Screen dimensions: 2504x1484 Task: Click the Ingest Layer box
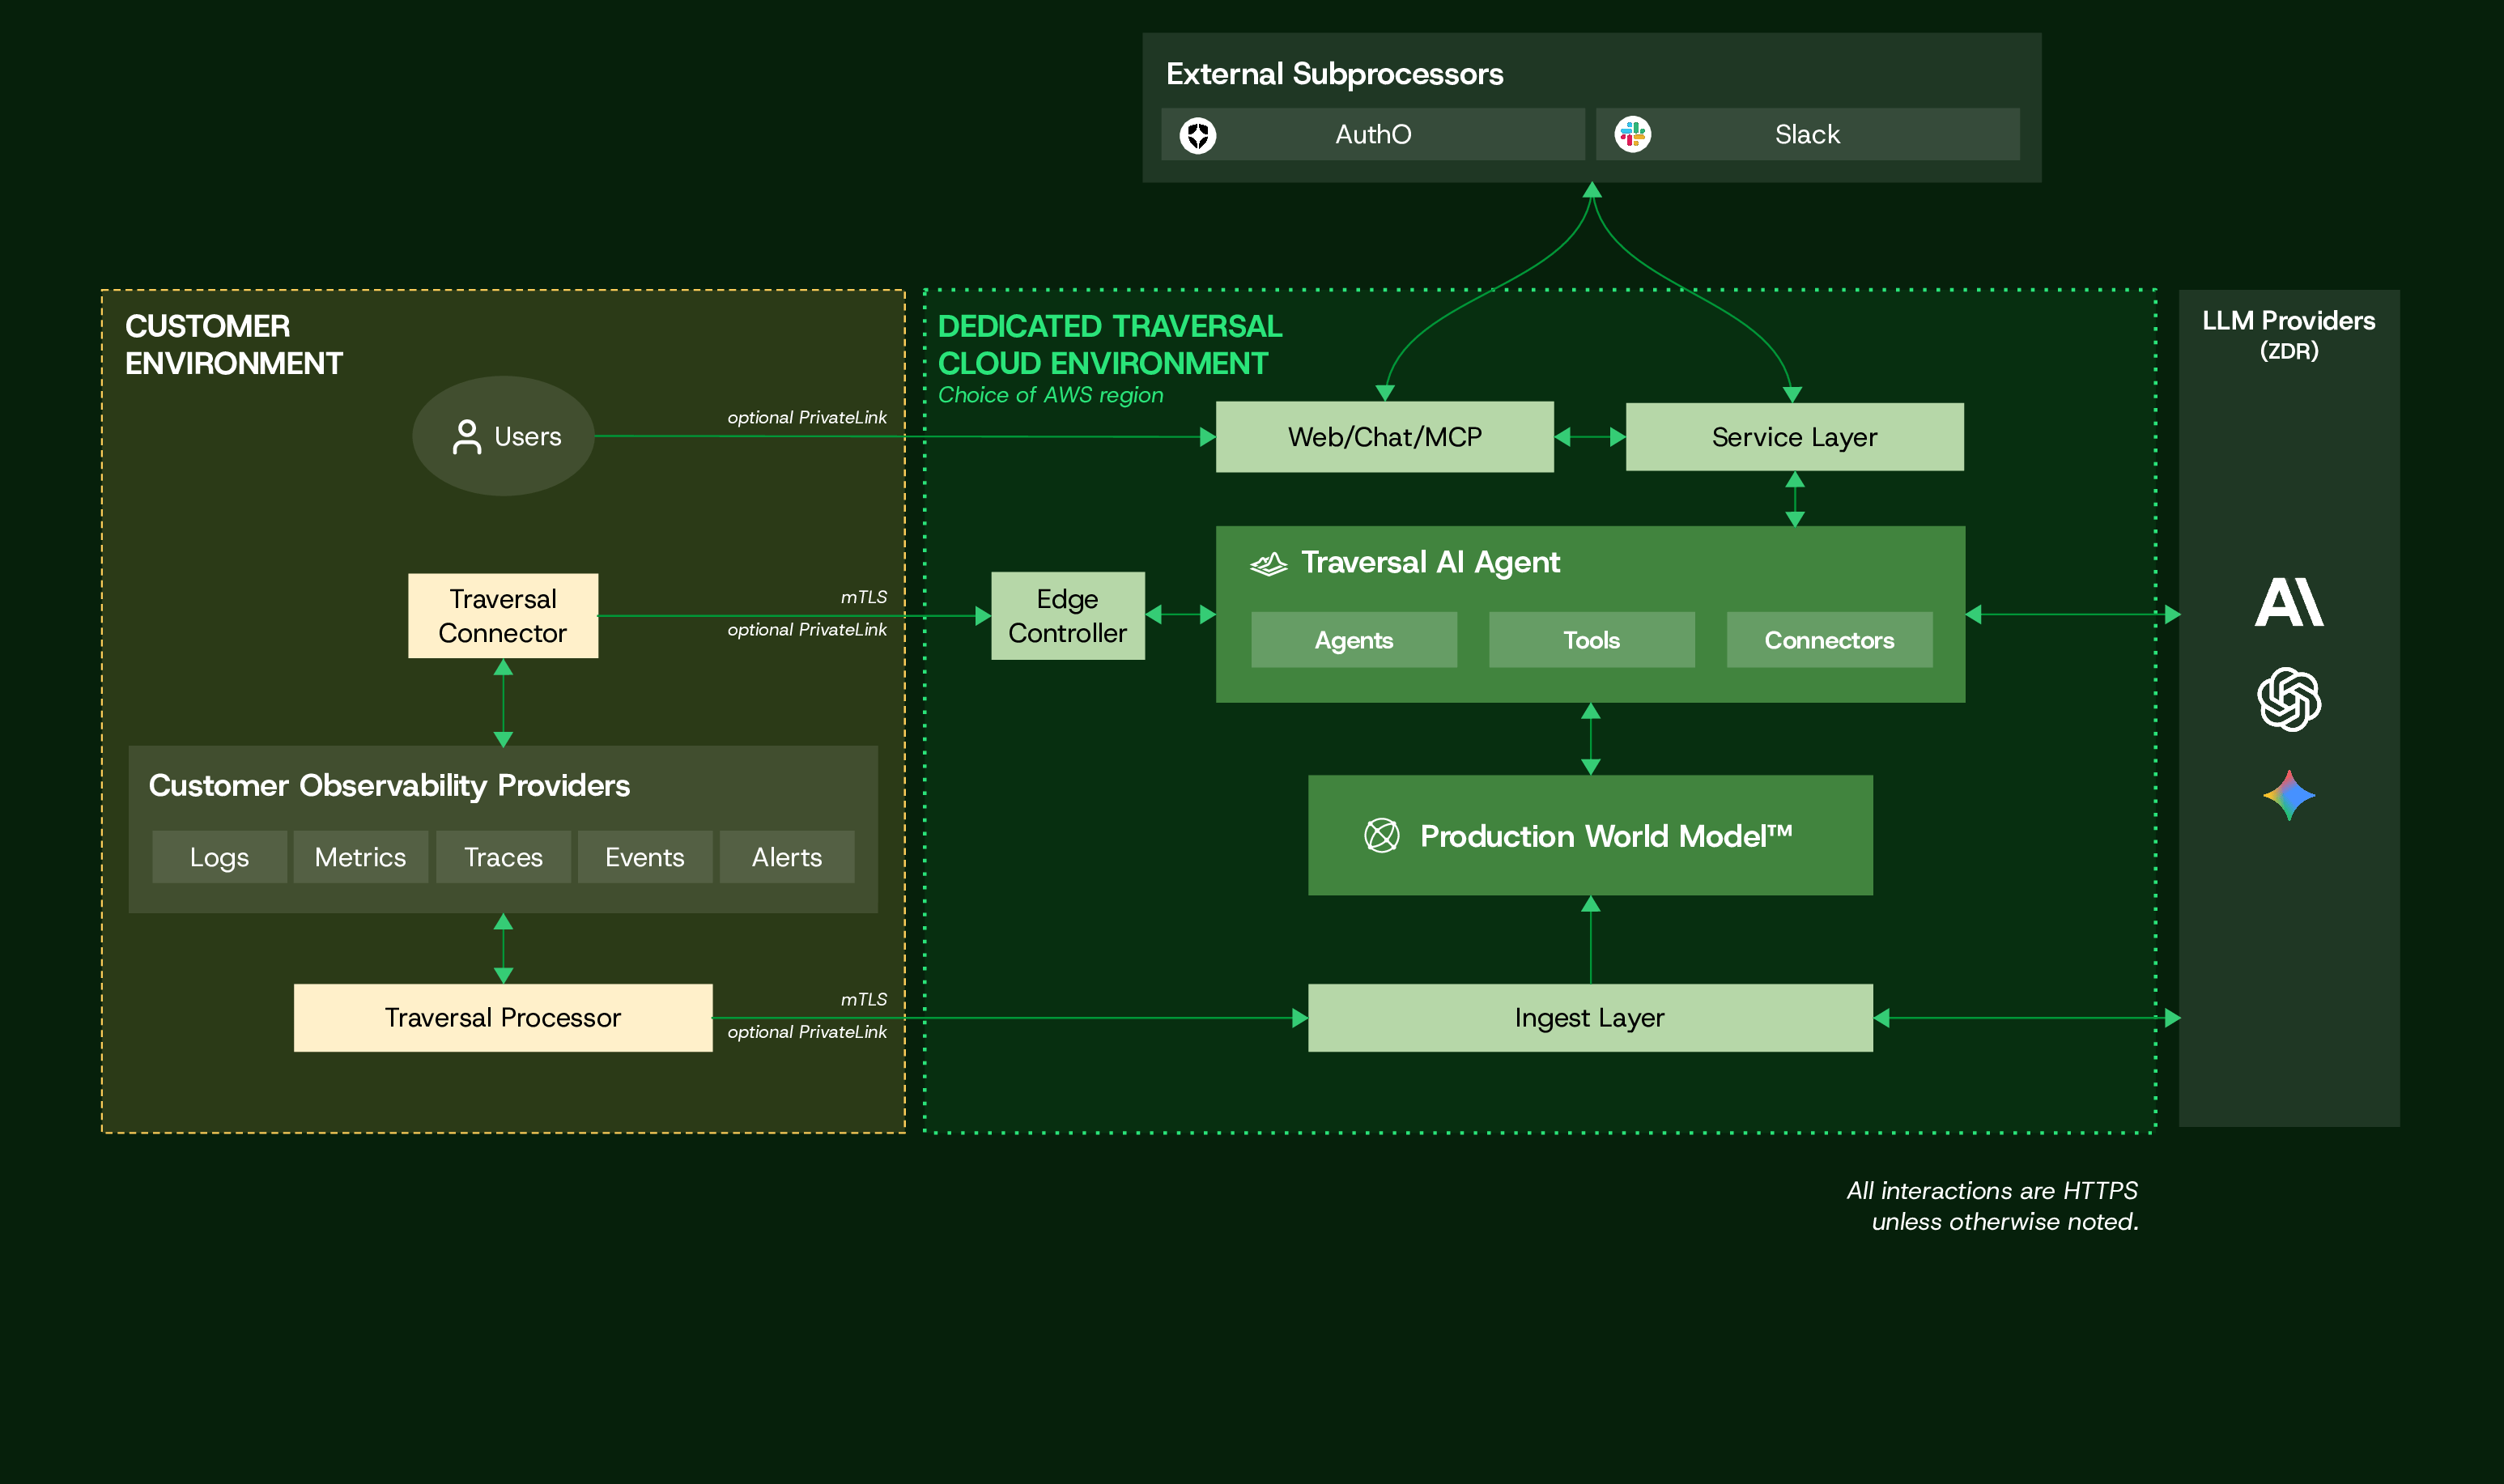click(x=1590, y=1018)
